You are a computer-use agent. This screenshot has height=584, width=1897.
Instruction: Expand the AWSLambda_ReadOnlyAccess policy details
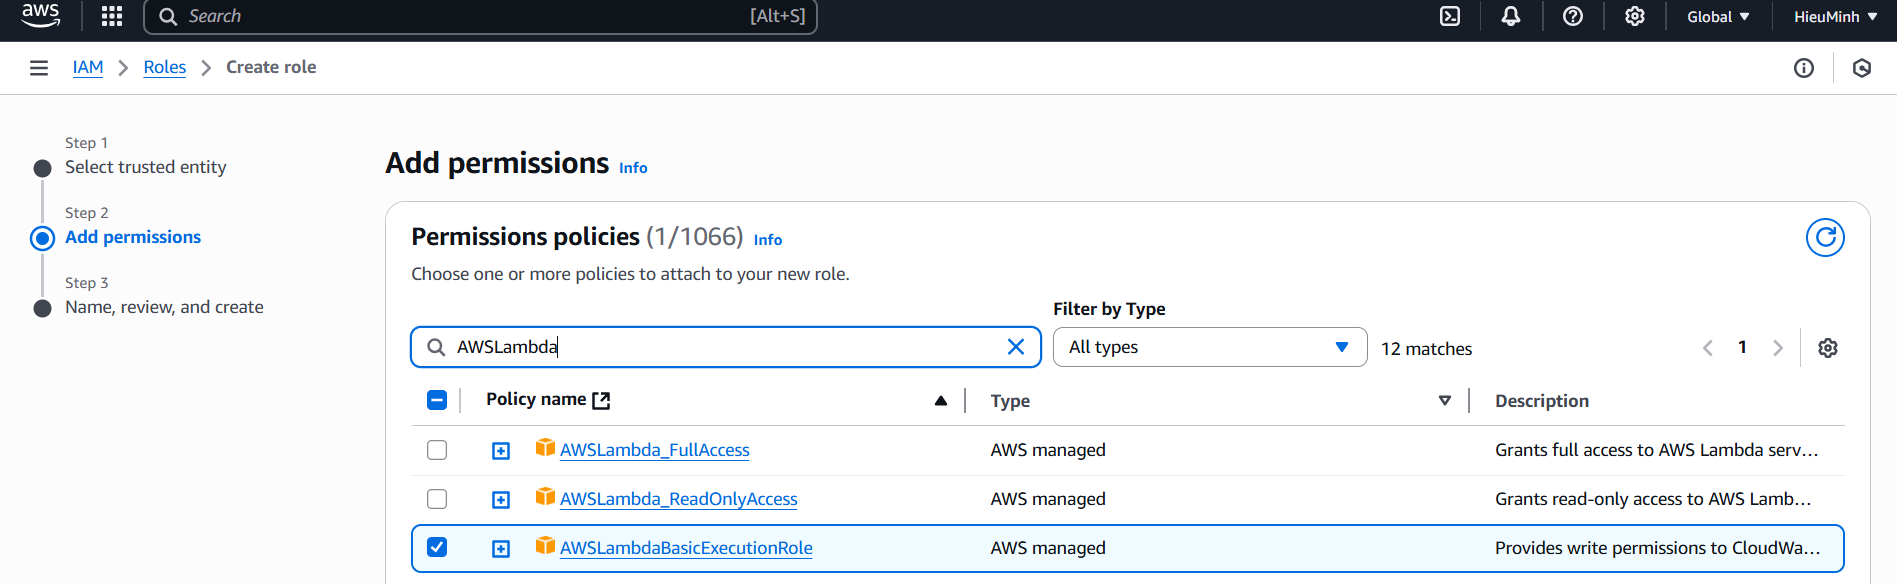(x=501, y=500)
